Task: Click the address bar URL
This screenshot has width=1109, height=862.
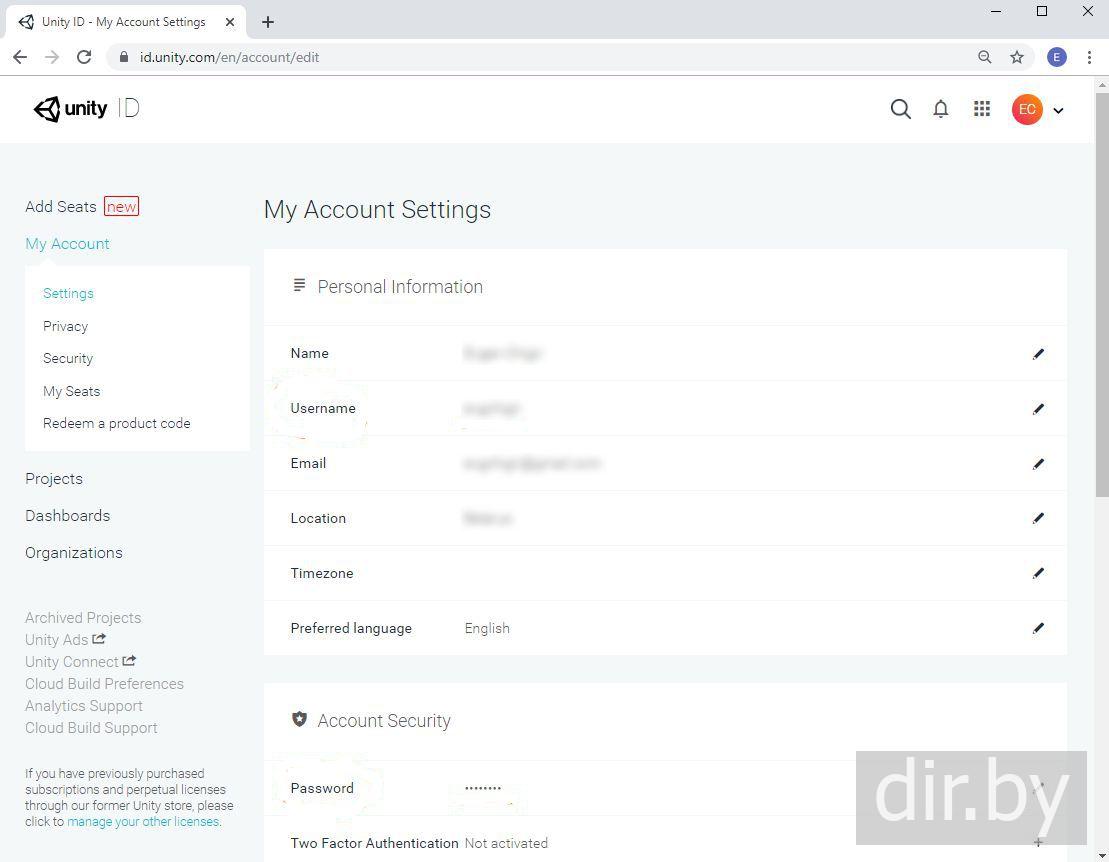Action: click(229, 57)
